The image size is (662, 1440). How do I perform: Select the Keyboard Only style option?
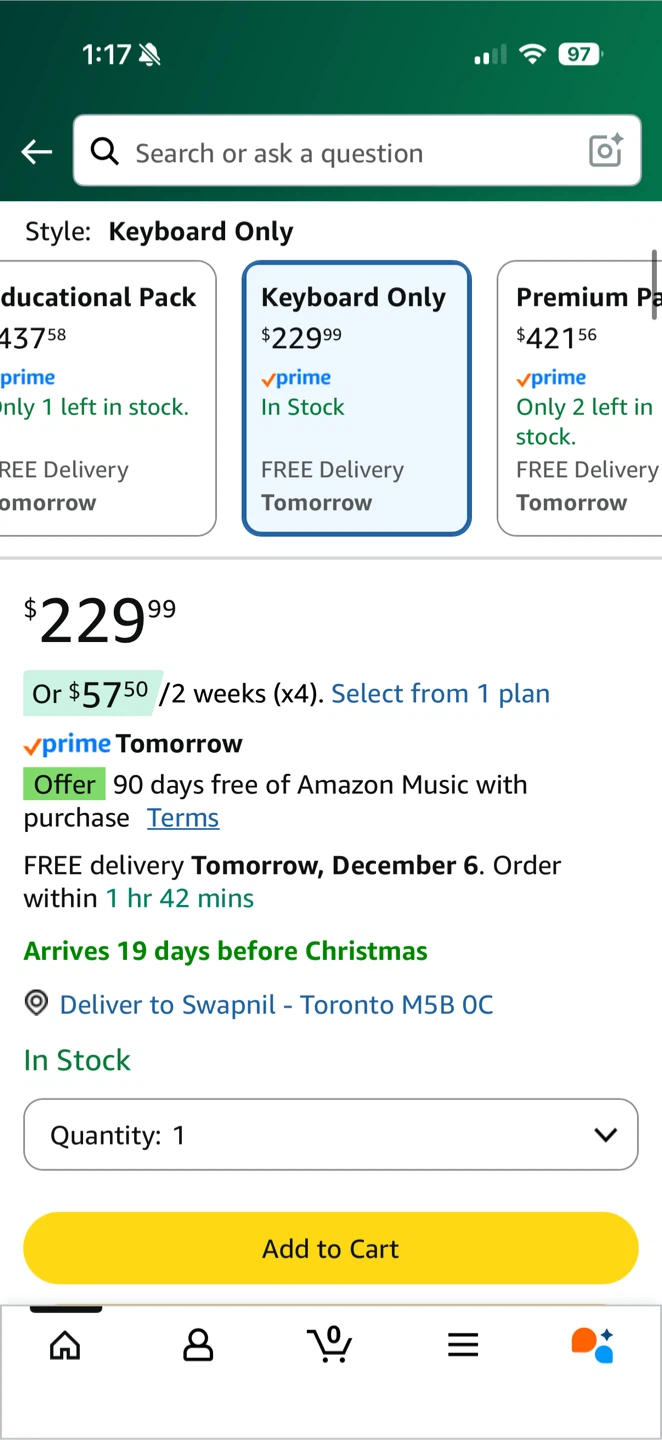pyautogui.click(x=356, y=398)
